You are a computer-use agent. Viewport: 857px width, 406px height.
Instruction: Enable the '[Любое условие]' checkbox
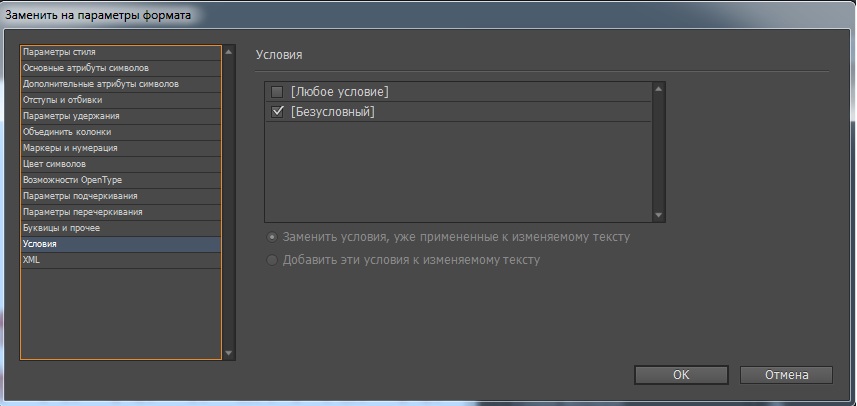(278, 92)
